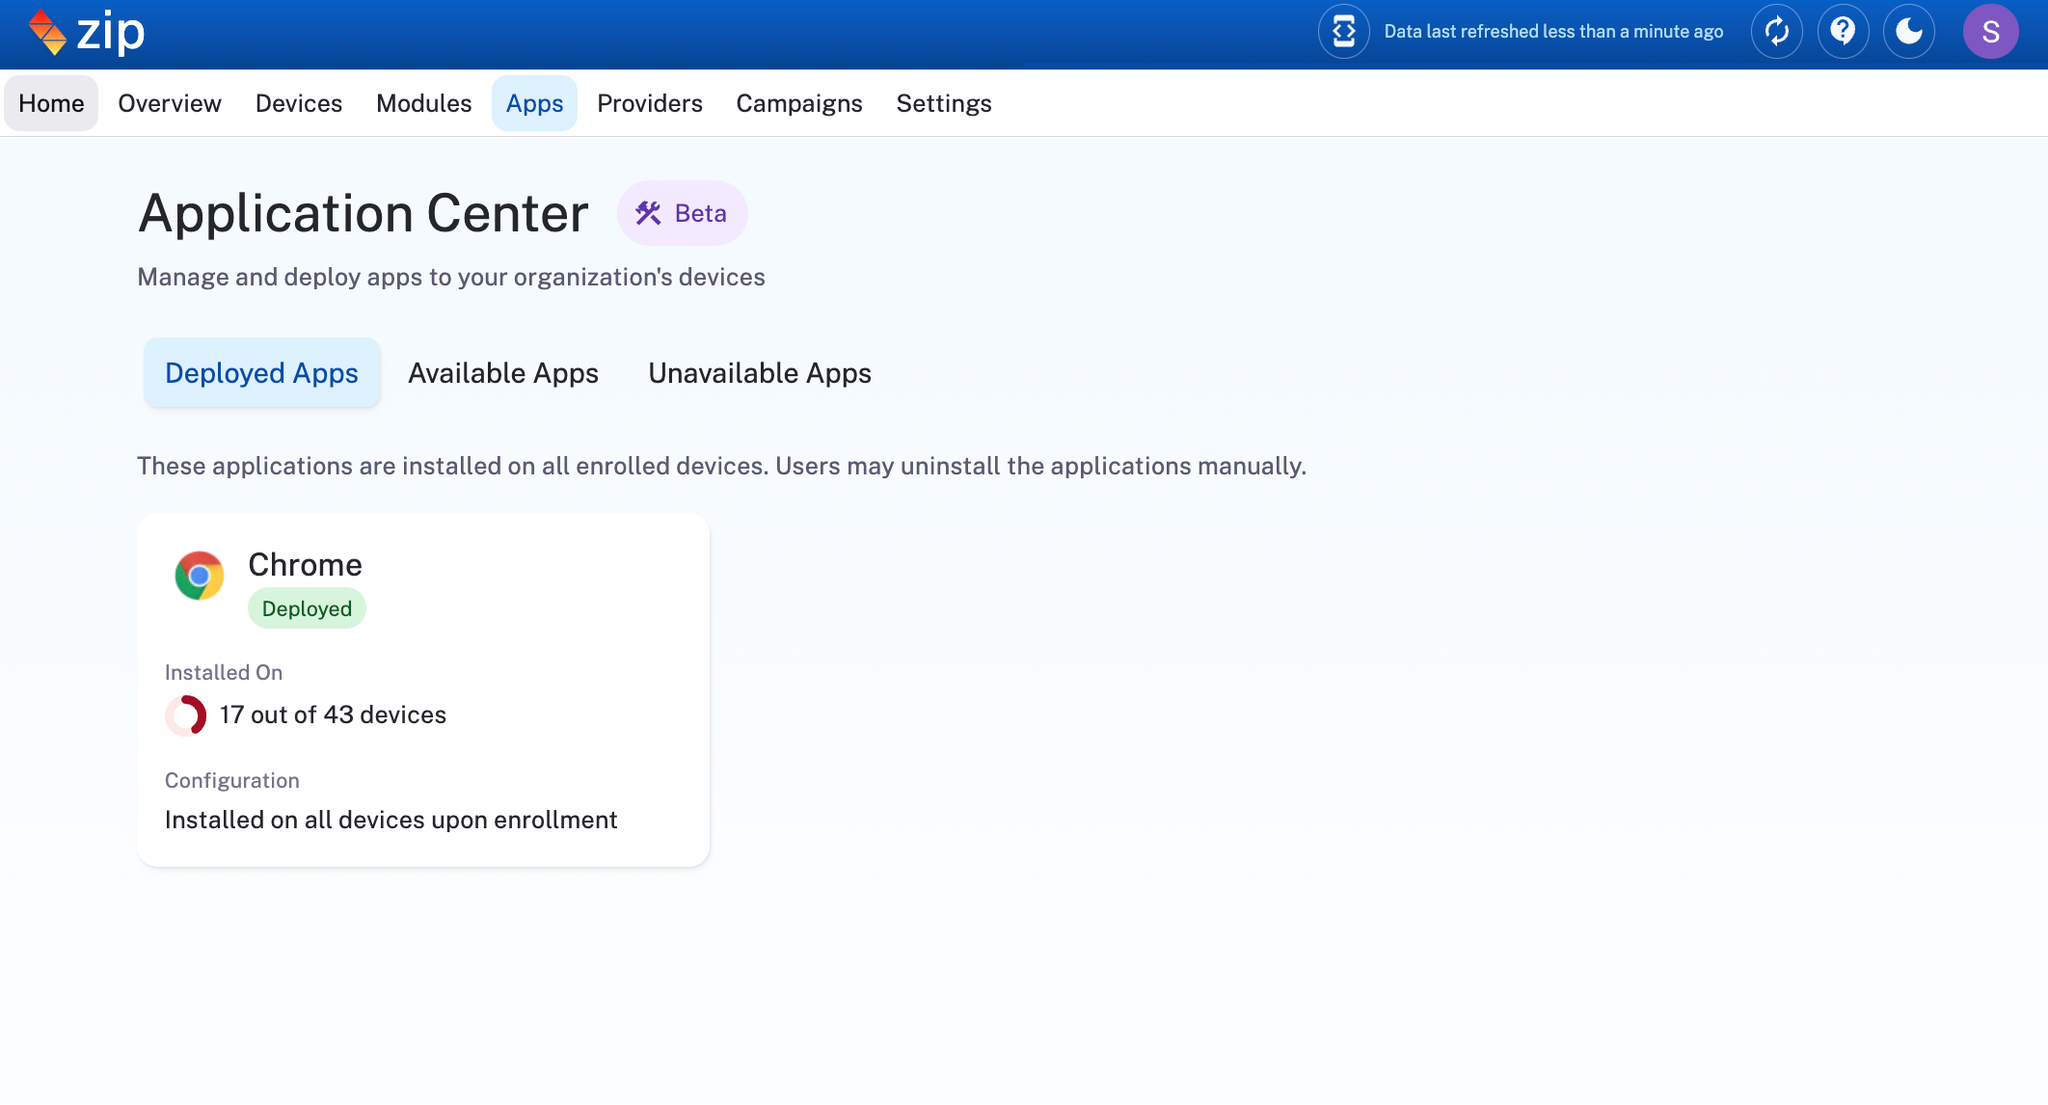The height and width of the screenshot is (1105, 2048).
Task: Open the Overview page
Action: pos(169,103)
